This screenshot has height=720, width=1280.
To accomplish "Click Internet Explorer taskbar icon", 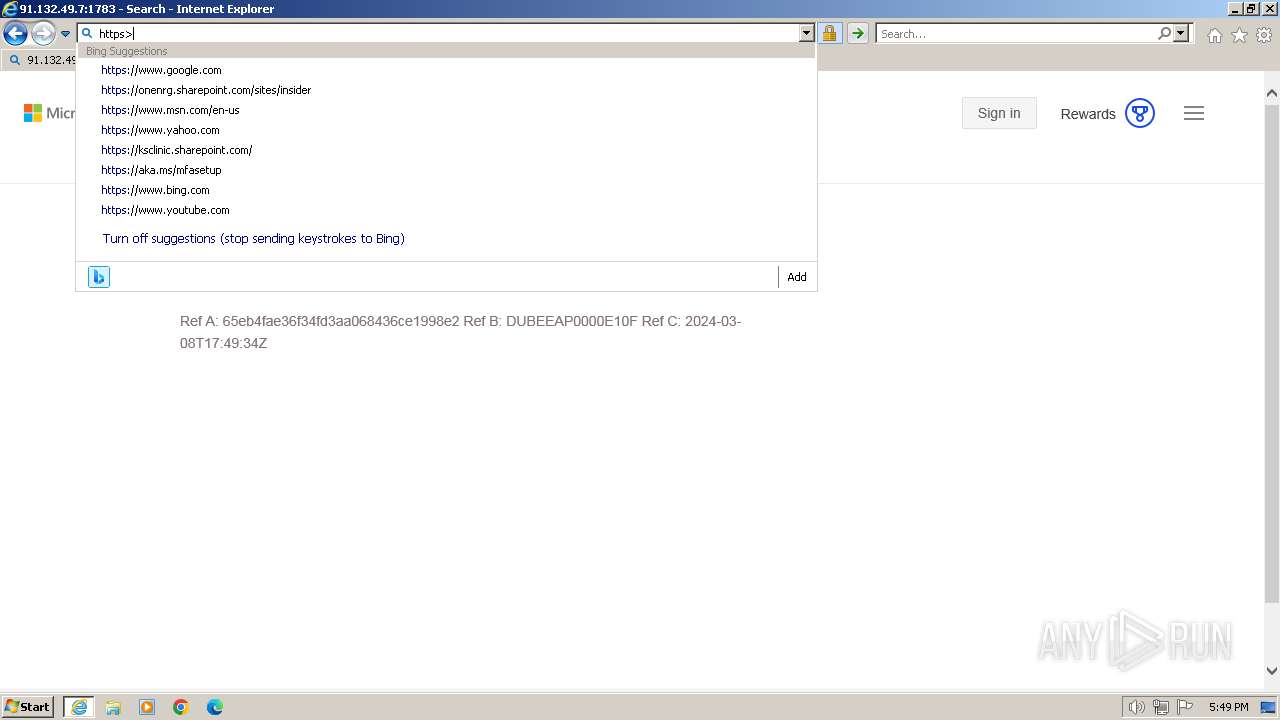I will click(79, 707).
